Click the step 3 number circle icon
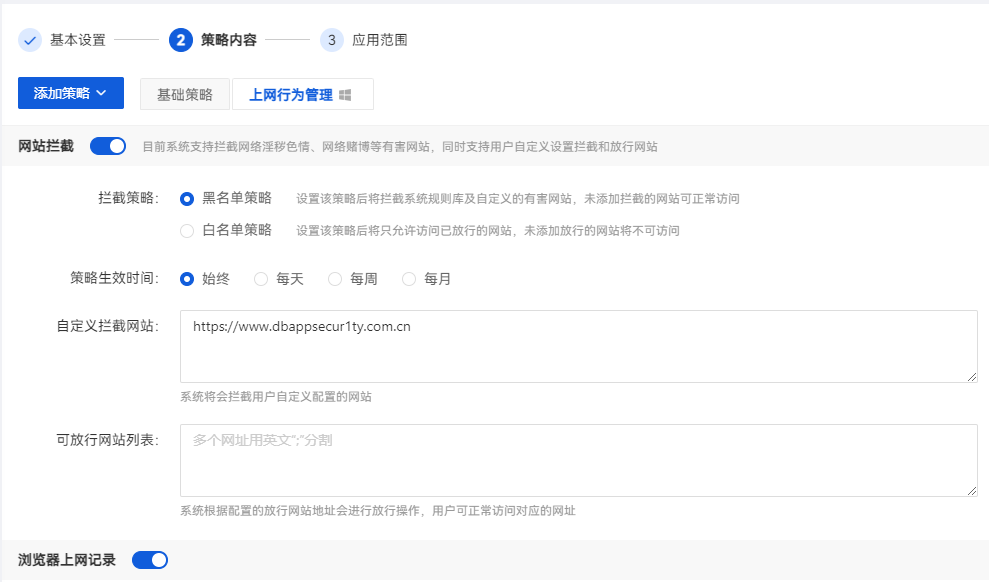The height and width of the screenshot is (582, 989). pos(332,40)
